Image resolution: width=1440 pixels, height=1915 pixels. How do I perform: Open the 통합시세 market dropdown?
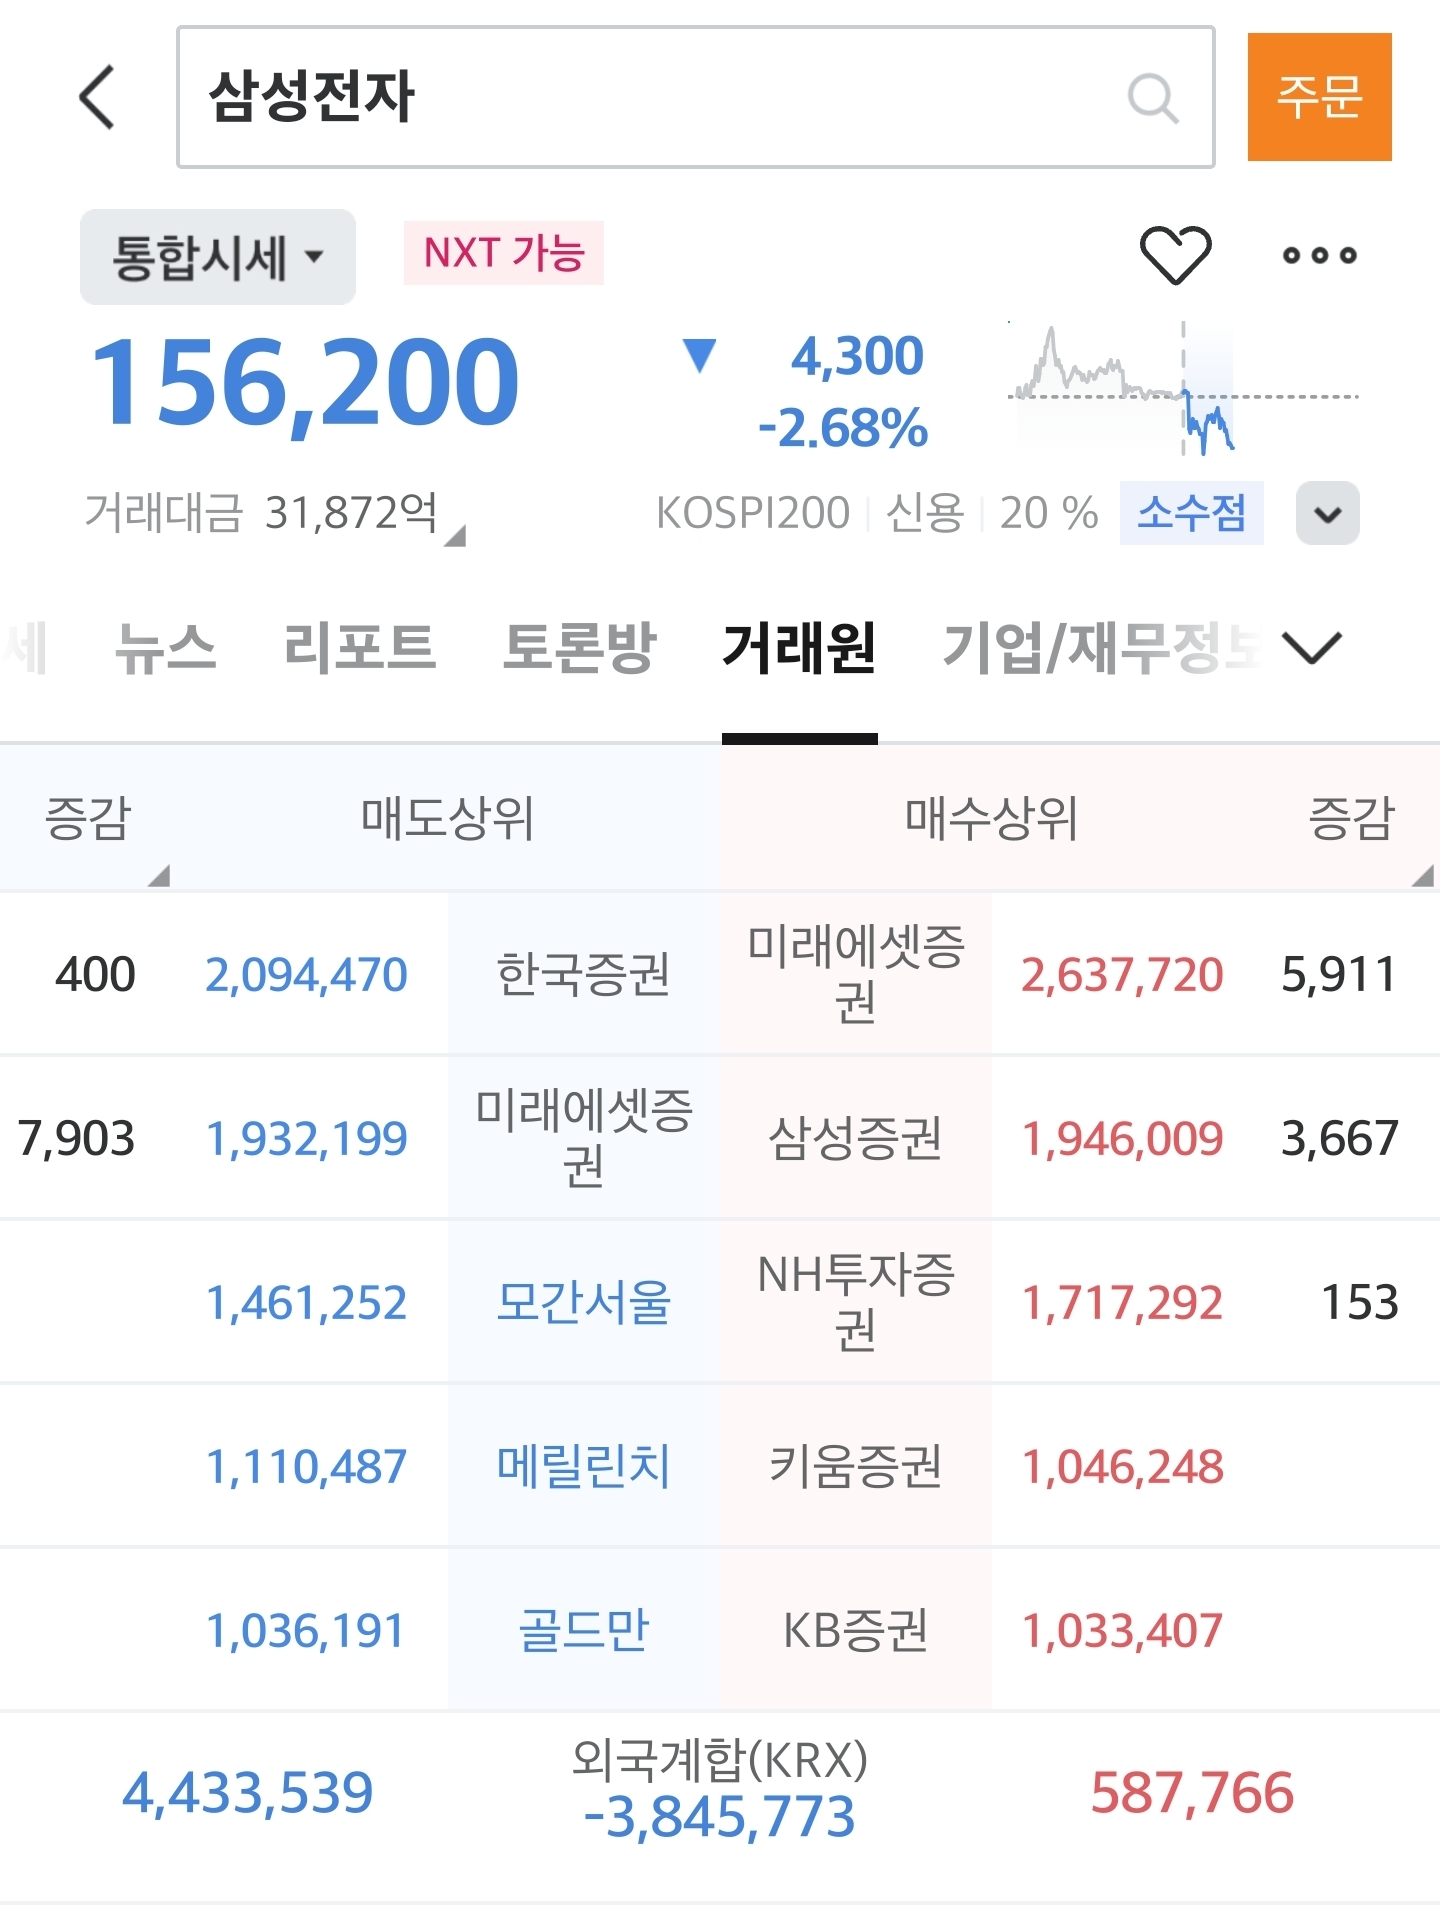pyautogui.click(x=217, y=257)
